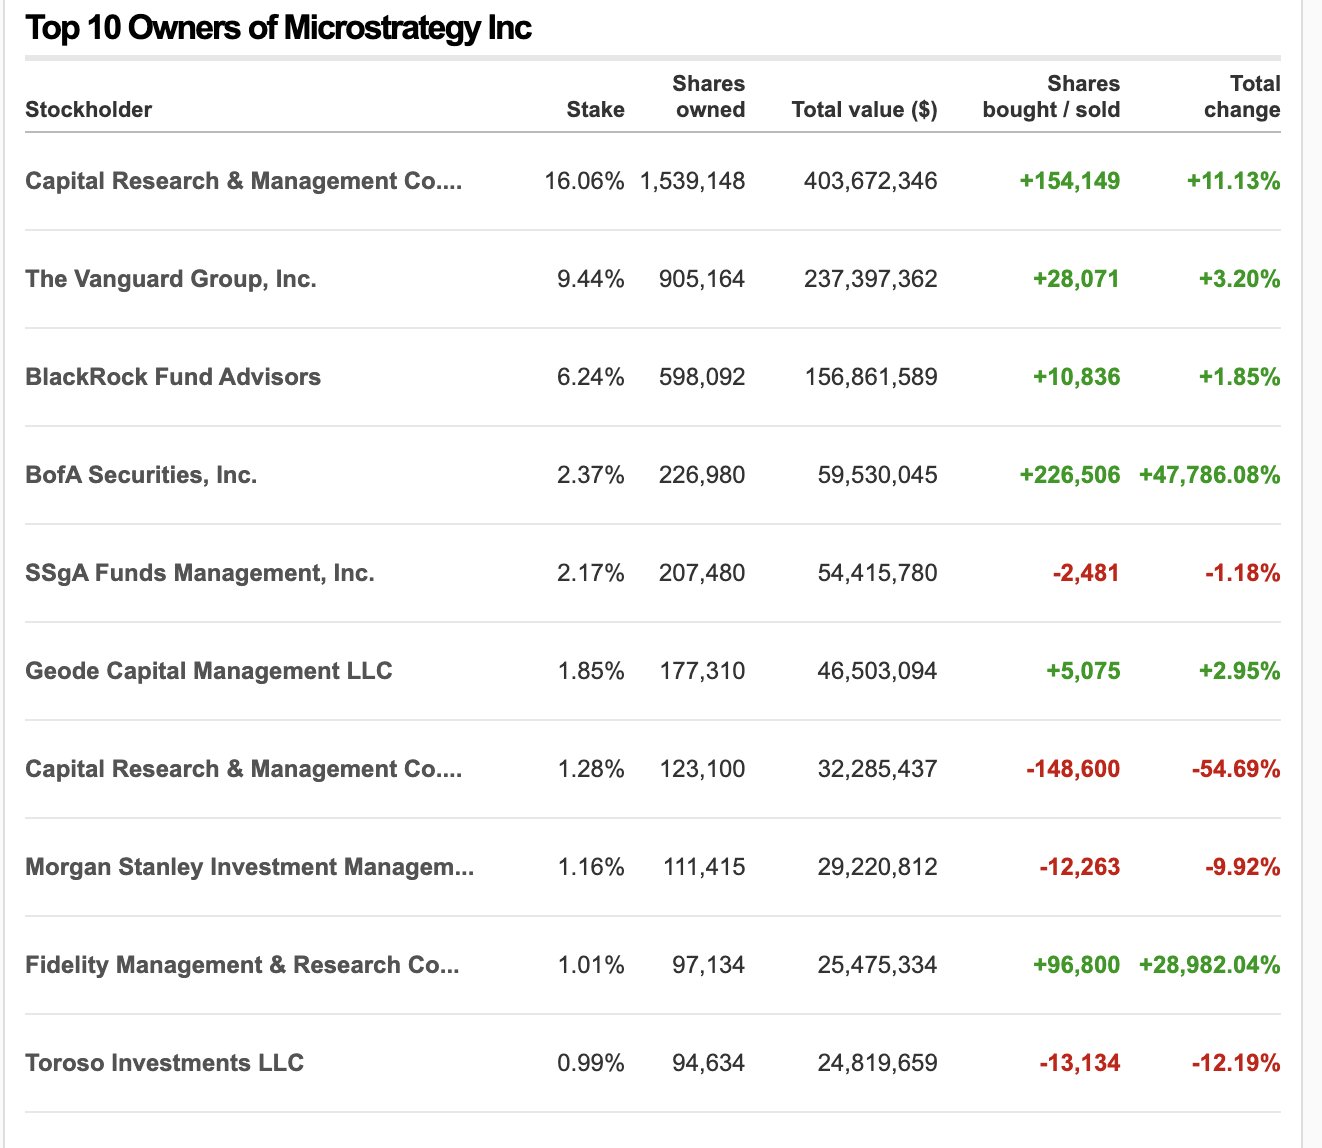Select the -148,600 shares sold figure
Screen dimensions: 1322x1148
[1073, 769]
